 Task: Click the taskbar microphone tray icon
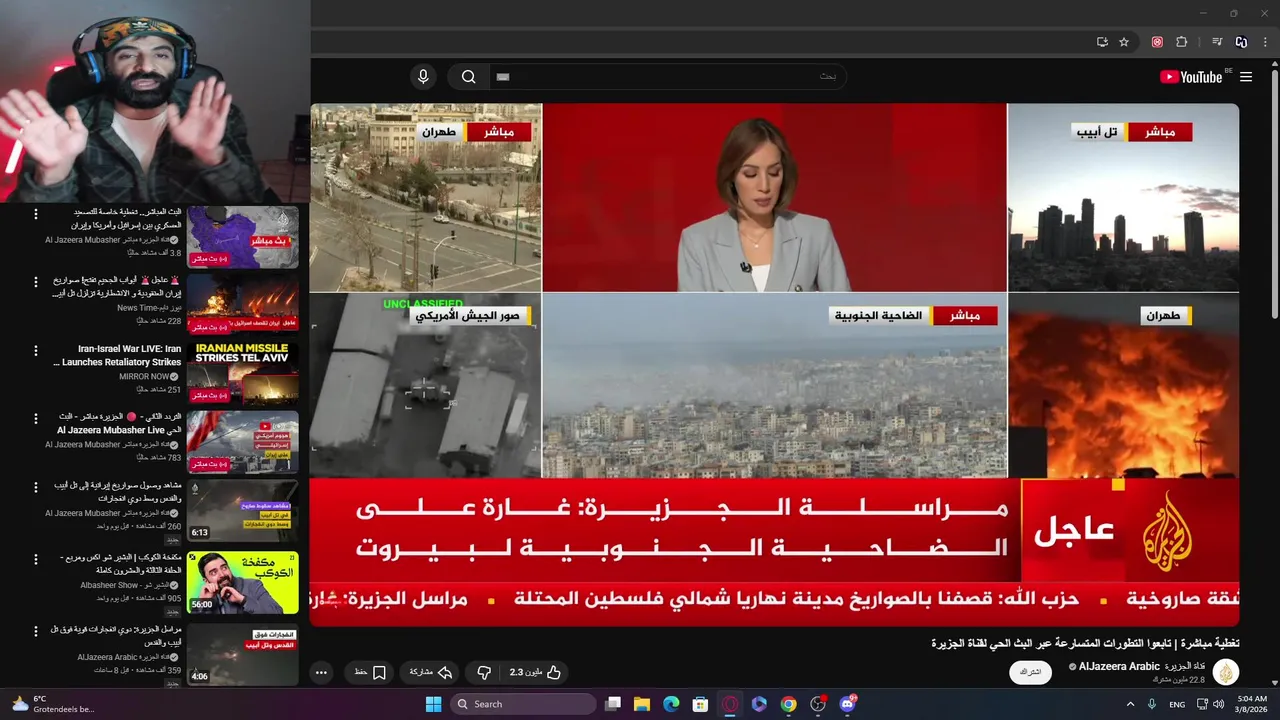coord(1153,704)
